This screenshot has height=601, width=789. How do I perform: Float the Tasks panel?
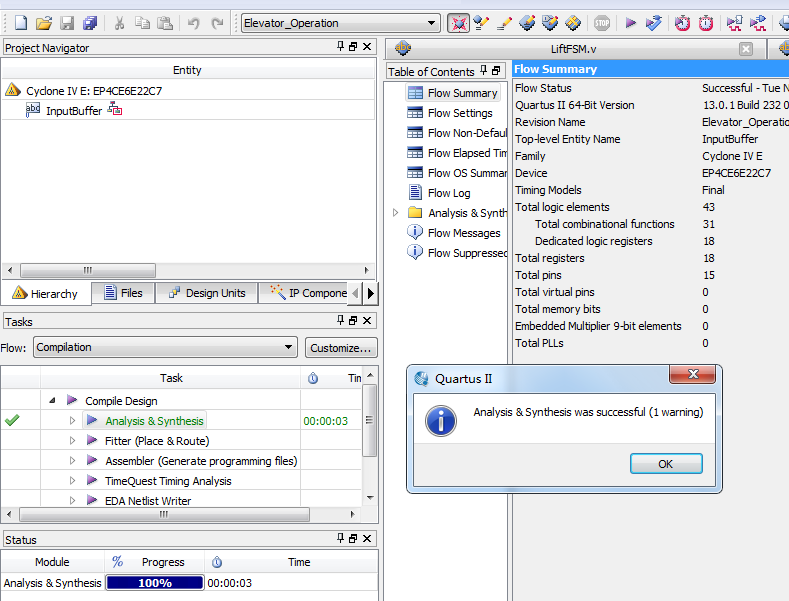pyautogui.click(x=353, y=320)
